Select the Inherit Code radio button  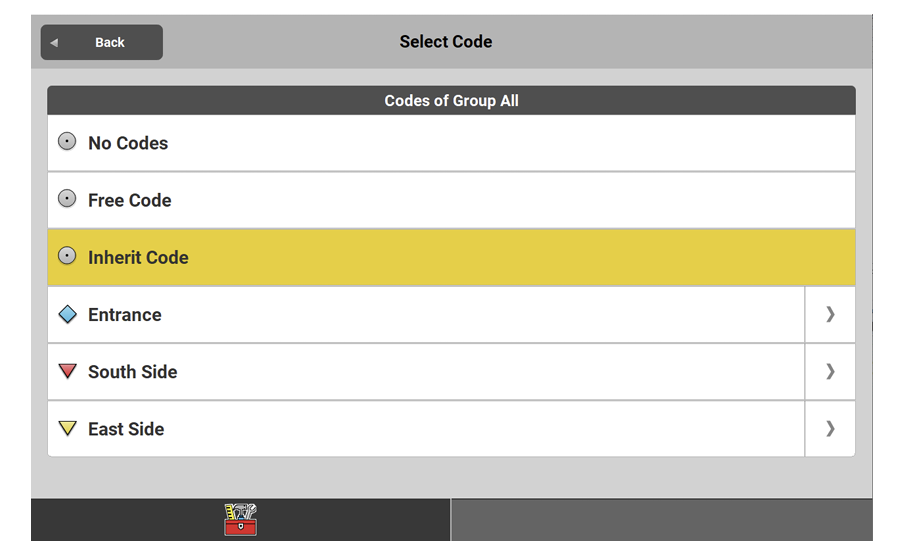coord(68,257)
